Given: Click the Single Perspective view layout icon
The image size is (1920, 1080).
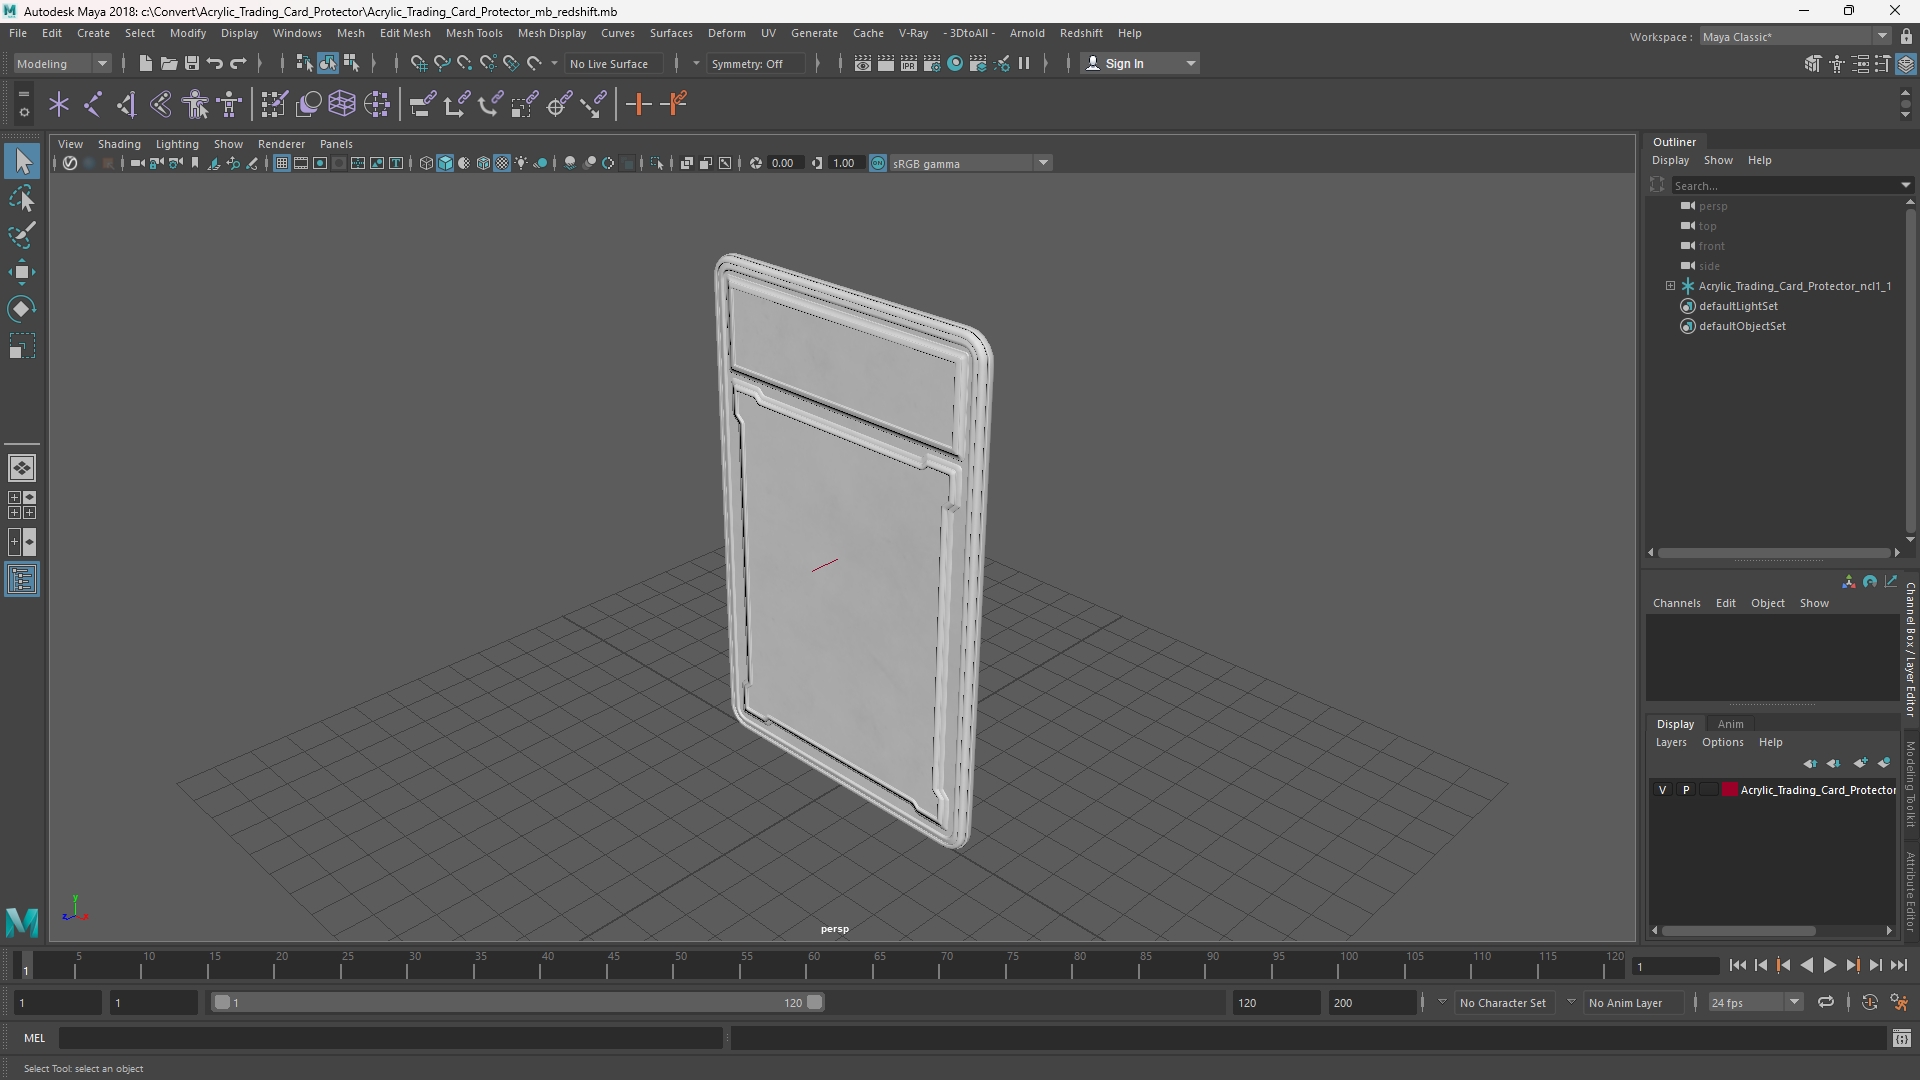Looking at the screenshot, I should coord(22,468).
